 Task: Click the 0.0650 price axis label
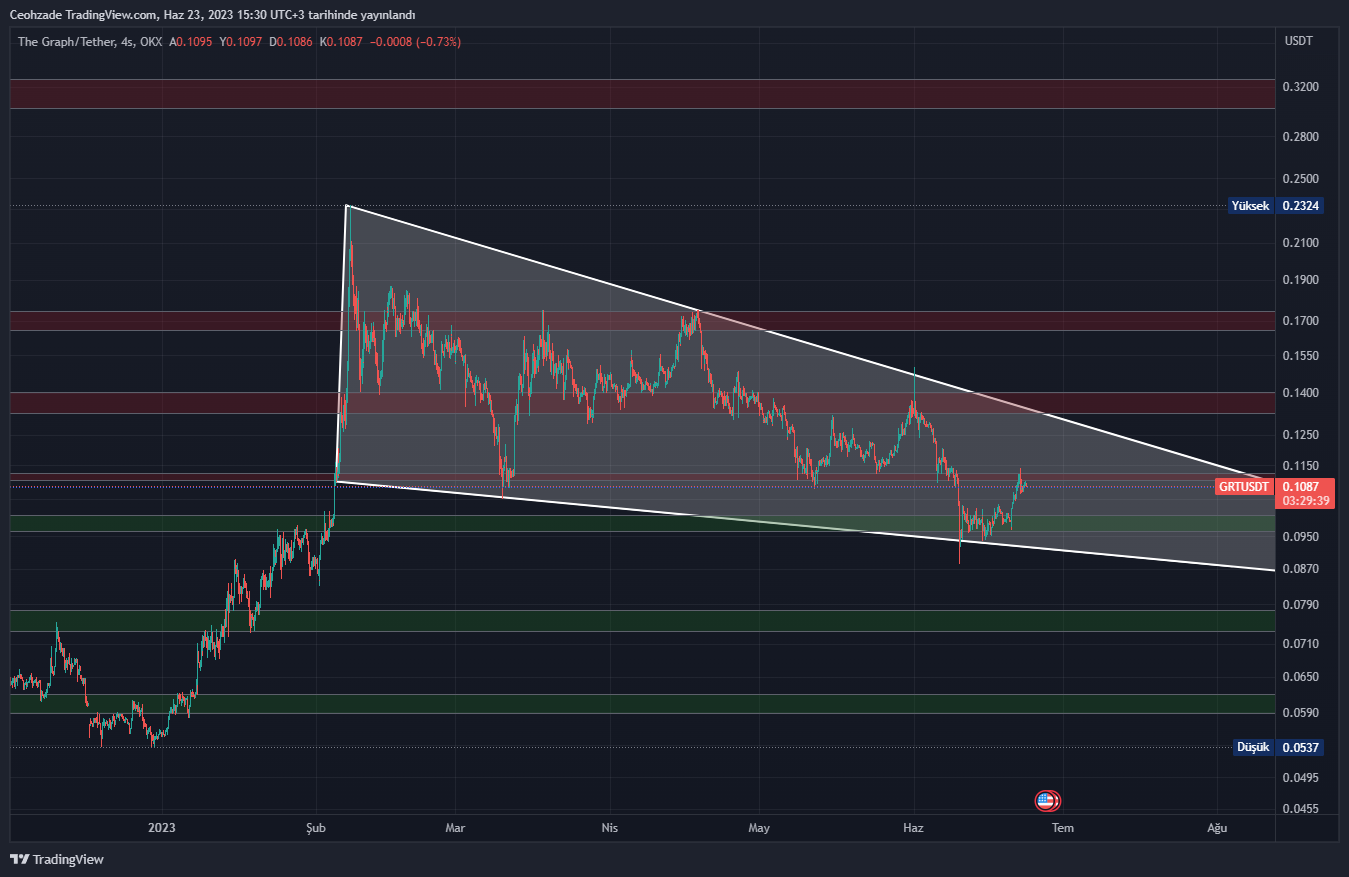pos(1300,677)
